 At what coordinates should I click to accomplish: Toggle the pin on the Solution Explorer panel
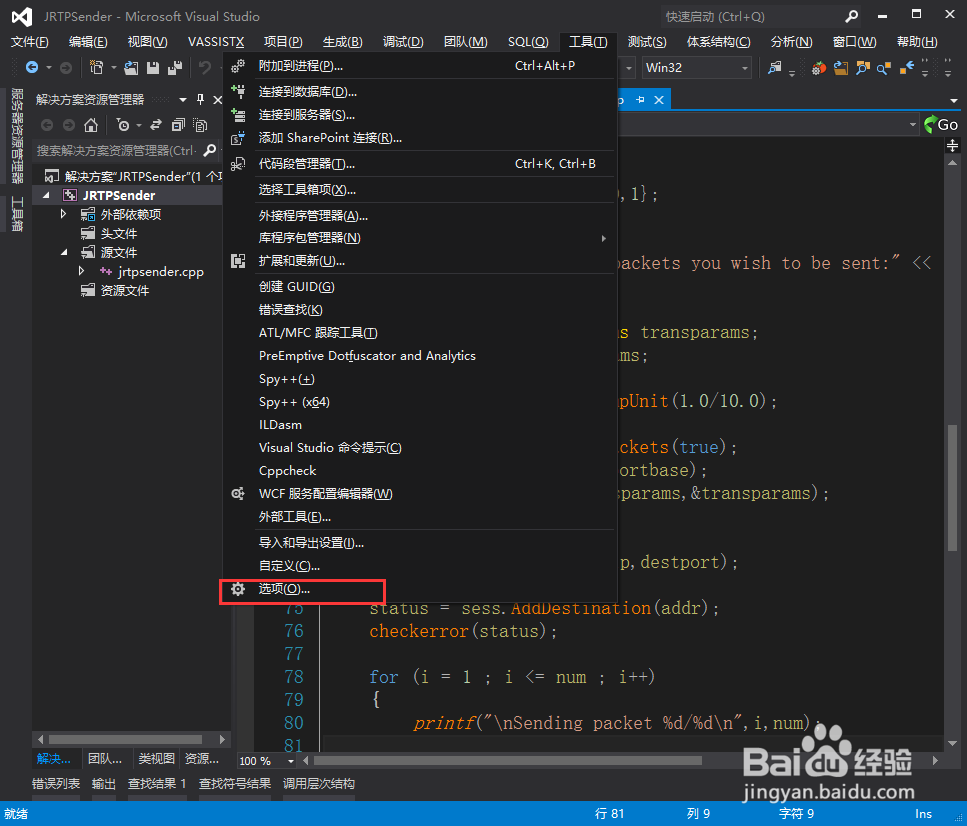(200, 99)
